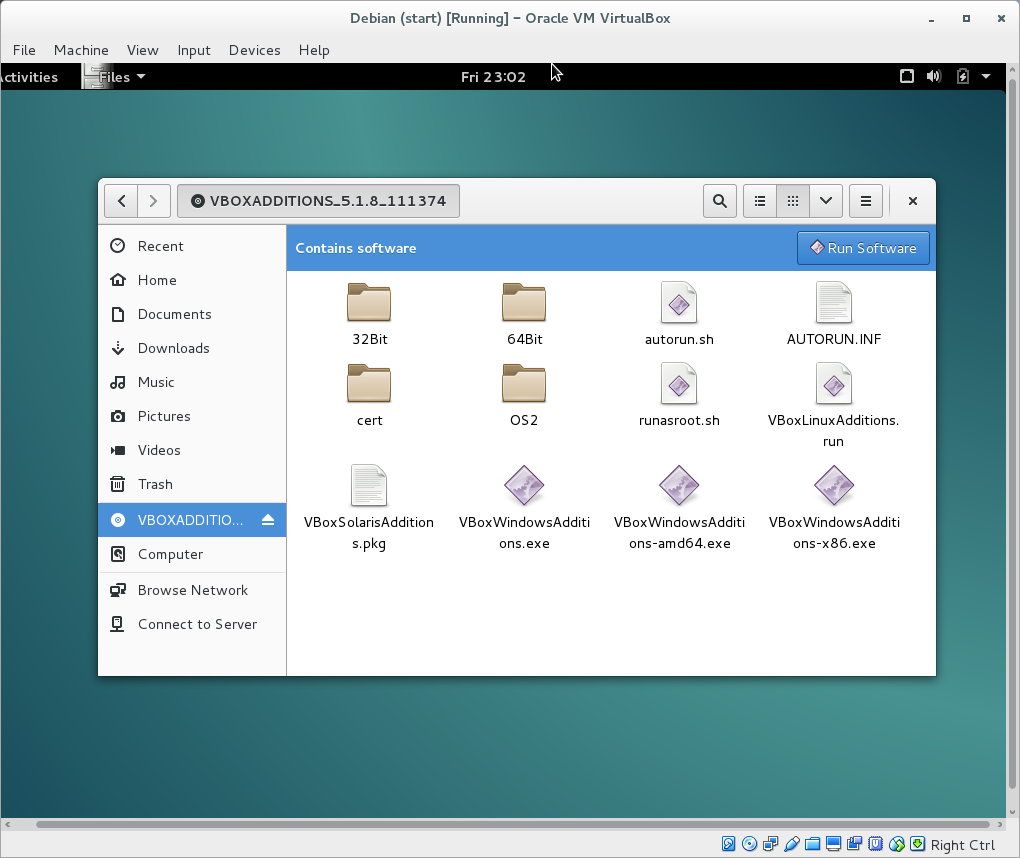Open the 32Bit folder
The image size is (1020, 858).
pos(369,314)
